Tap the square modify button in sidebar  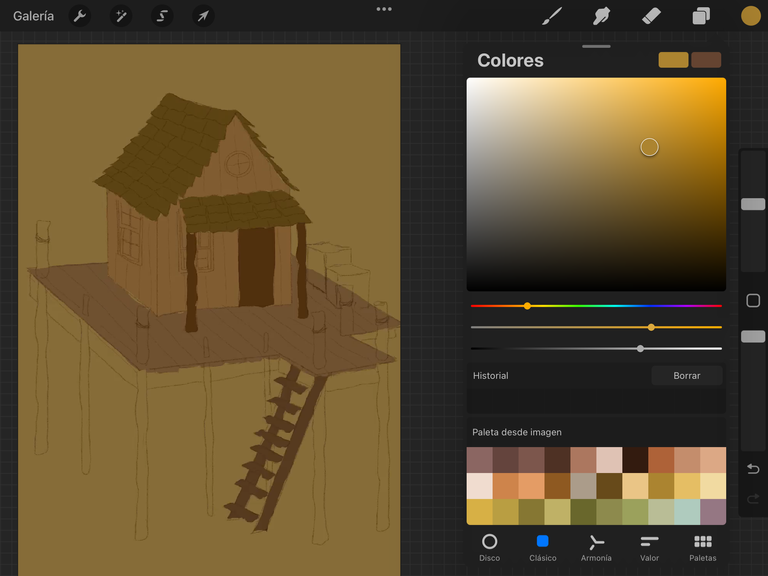753,300
